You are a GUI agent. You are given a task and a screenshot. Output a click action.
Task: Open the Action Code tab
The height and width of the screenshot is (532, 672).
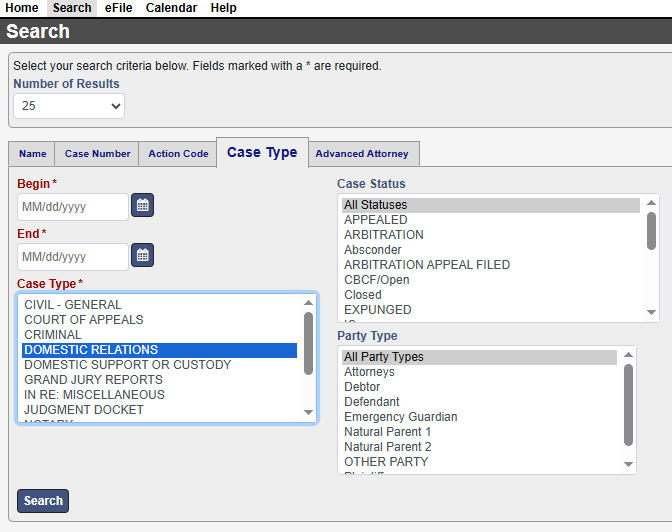point(178,154)
